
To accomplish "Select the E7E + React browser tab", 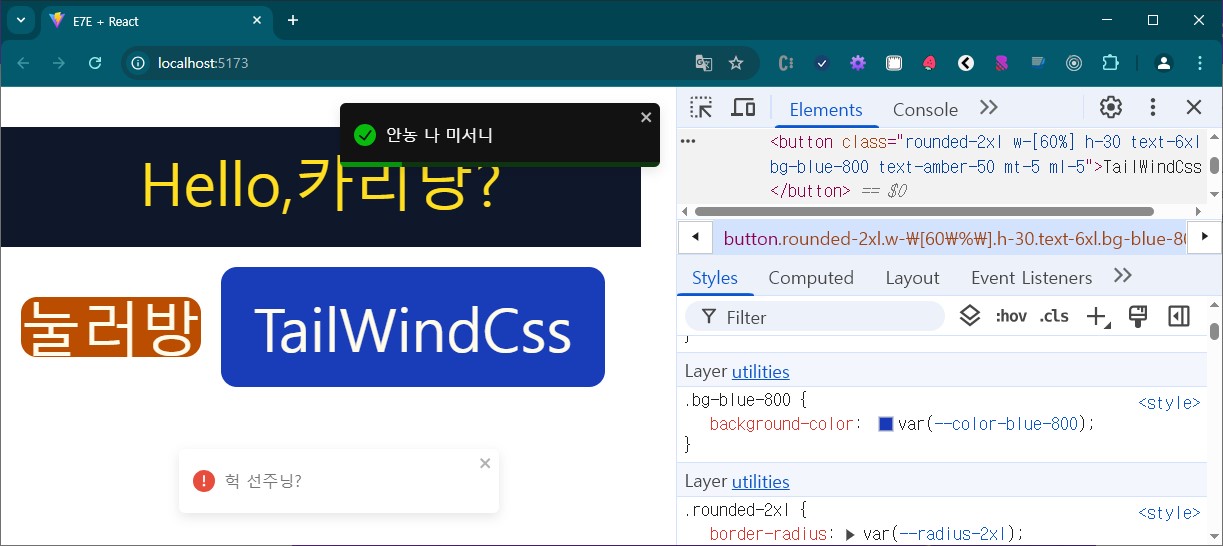I will pos(156,21).
